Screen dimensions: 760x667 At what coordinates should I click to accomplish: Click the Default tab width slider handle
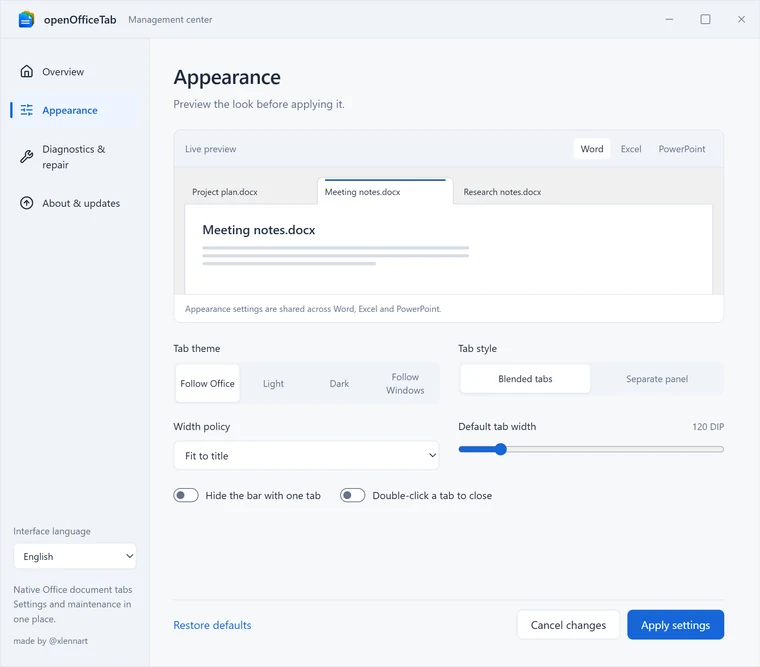pos(501,449)
